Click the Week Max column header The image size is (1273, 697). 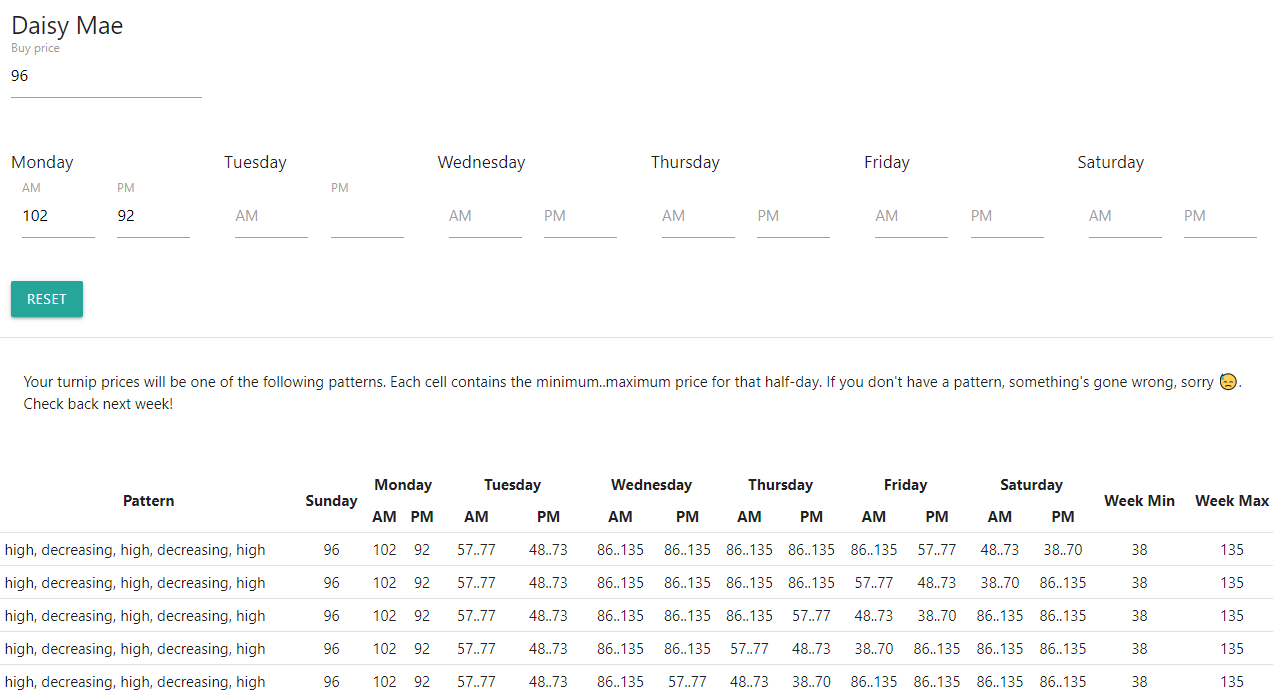[1232, 501]
